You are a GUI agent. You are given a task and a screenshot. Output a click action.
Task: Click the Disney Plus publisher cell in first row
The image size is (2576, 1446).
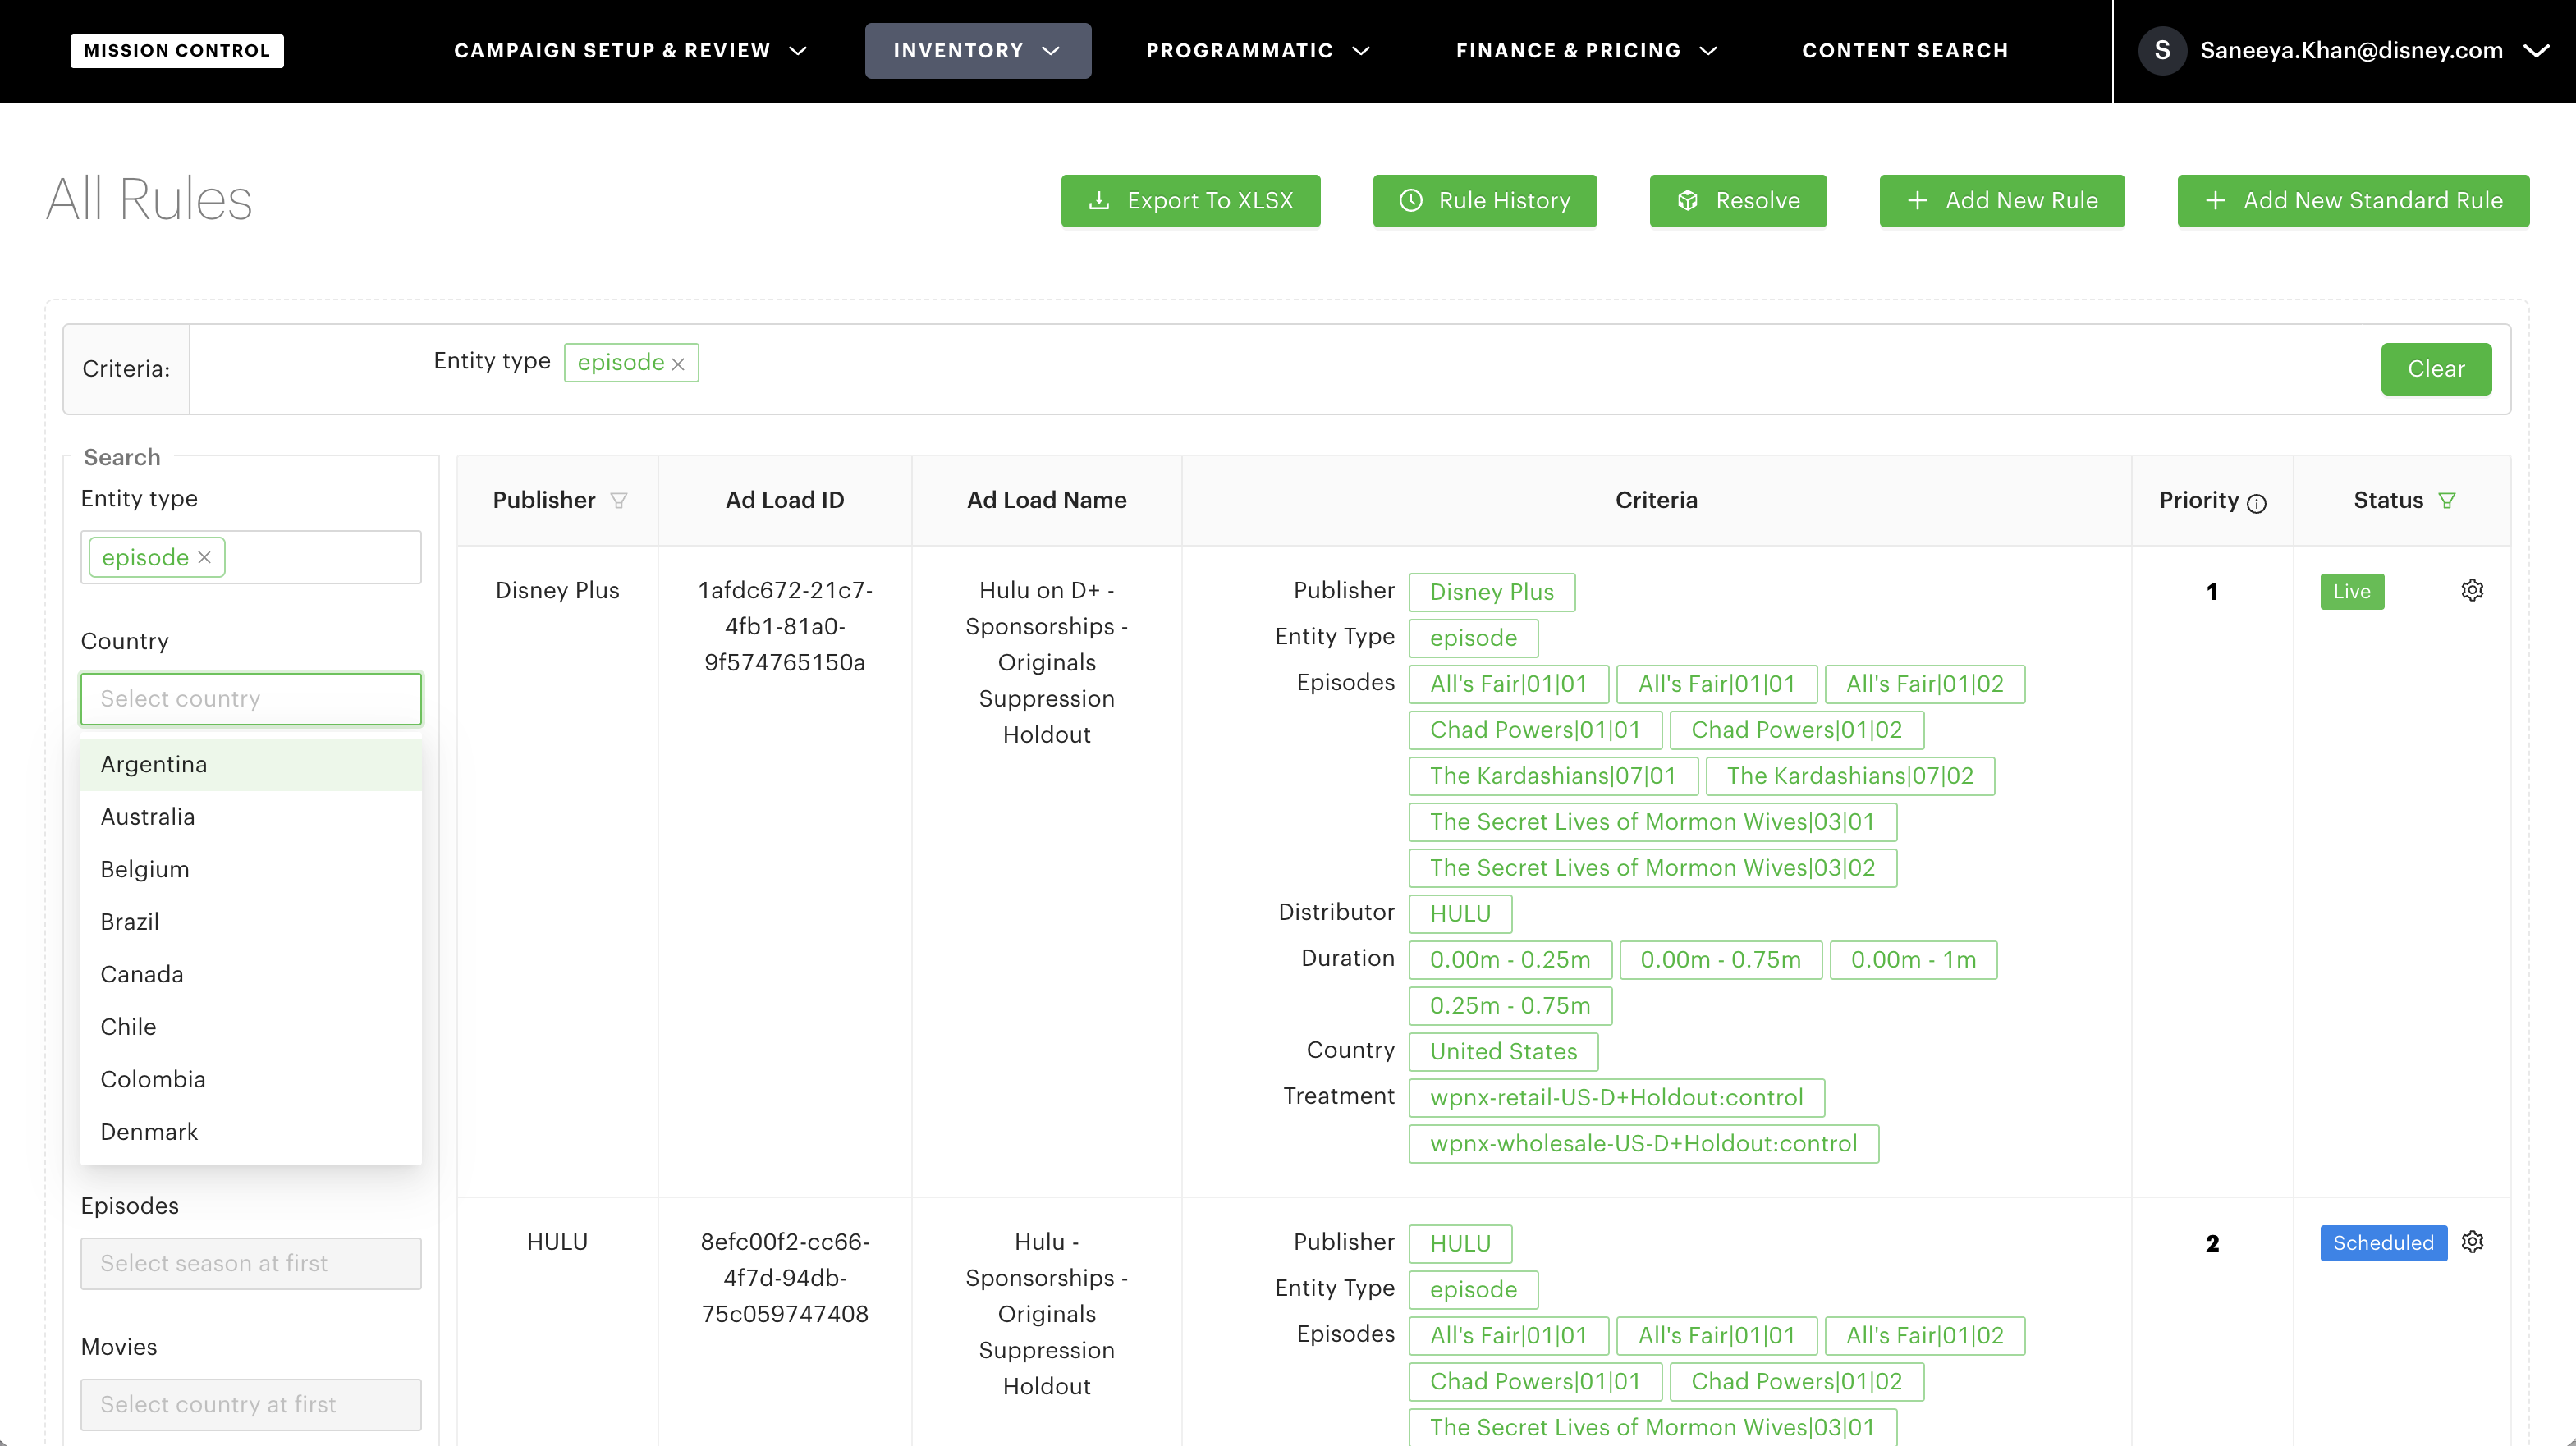point(557,590)
